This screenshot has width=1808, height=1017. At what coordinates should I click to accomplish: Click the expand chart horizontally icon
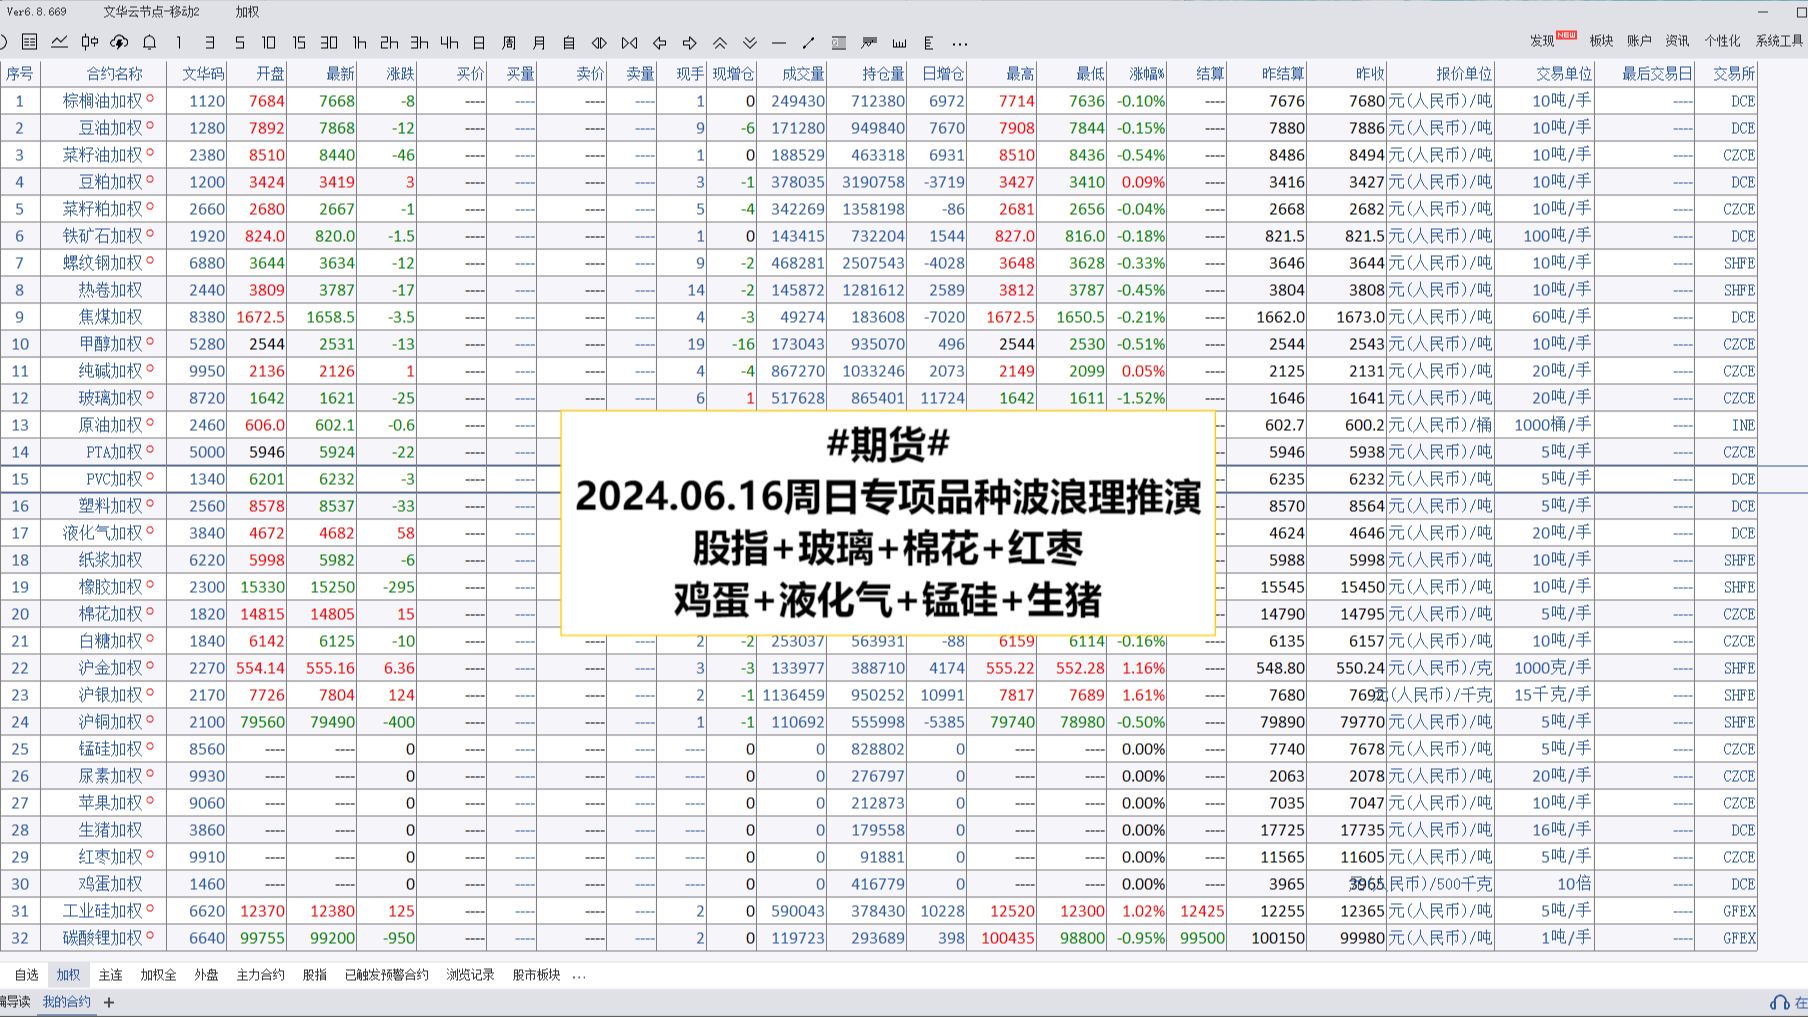coord(599,42)
